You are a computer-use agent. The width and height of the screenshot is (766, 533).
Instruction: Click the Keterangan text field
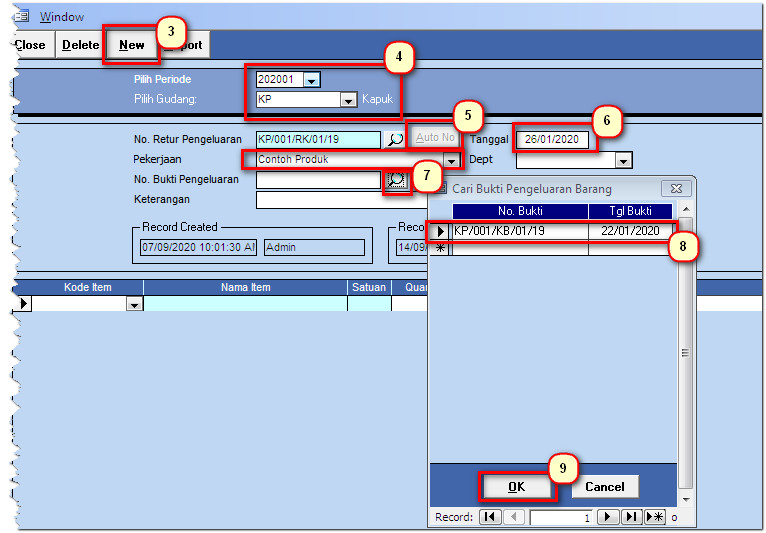tap(320, 200)
